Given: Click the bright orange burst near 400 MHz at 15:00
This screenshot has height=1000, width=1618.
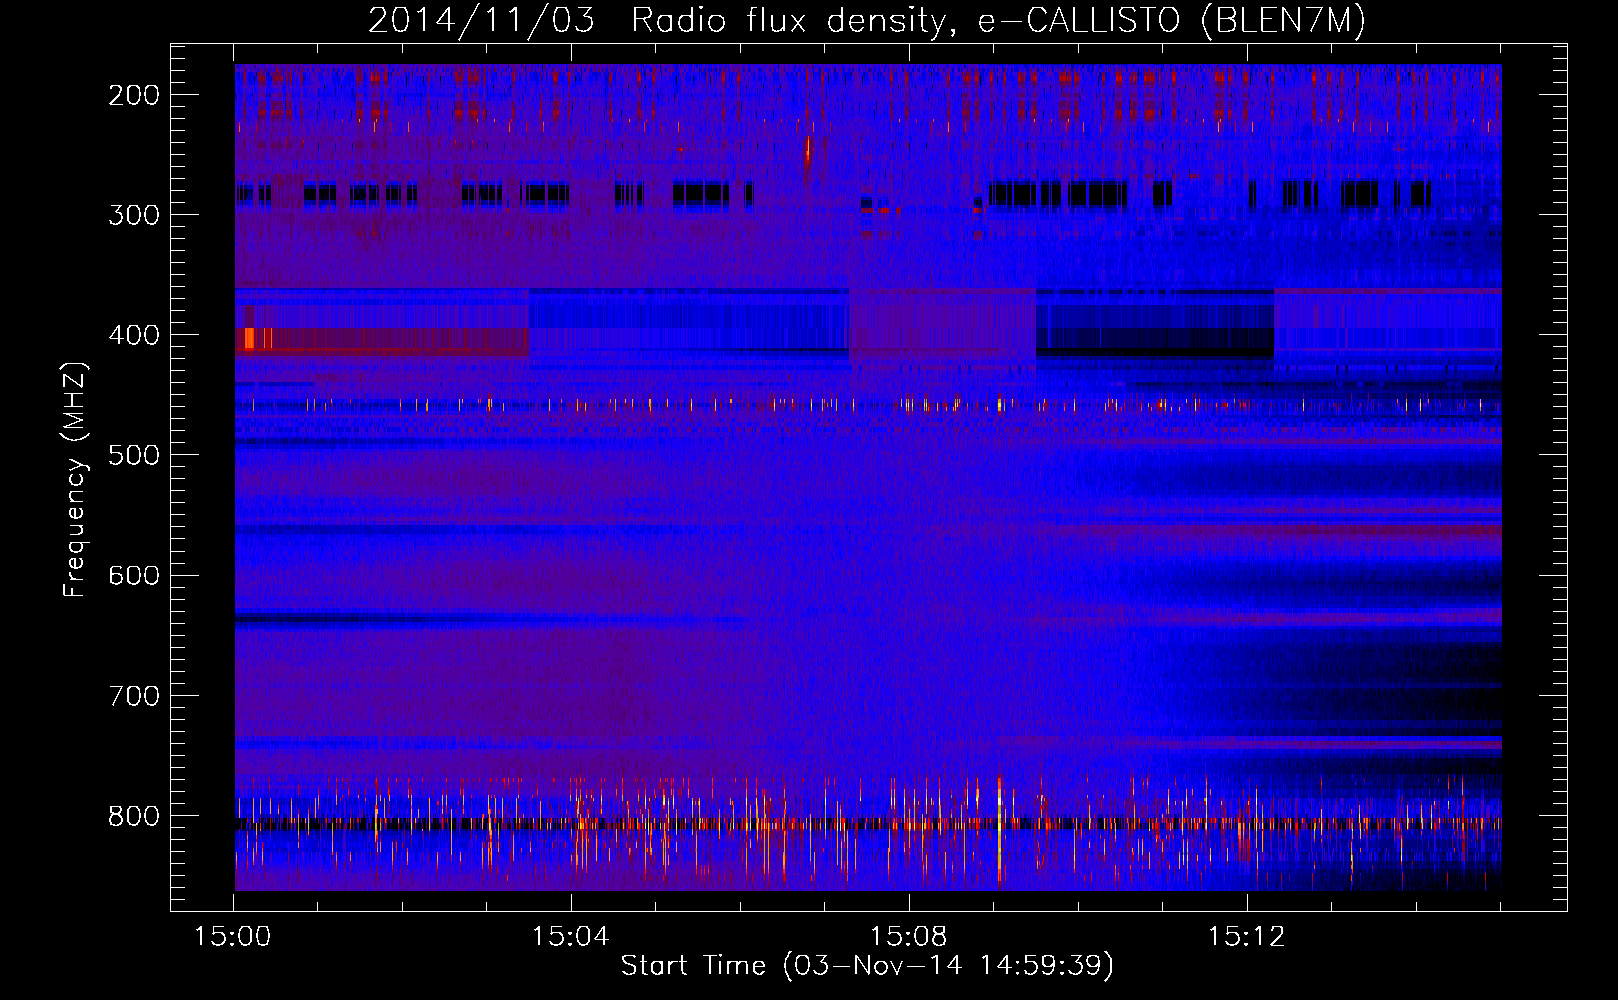Looking at the screenshot, I should coord(249,339).
